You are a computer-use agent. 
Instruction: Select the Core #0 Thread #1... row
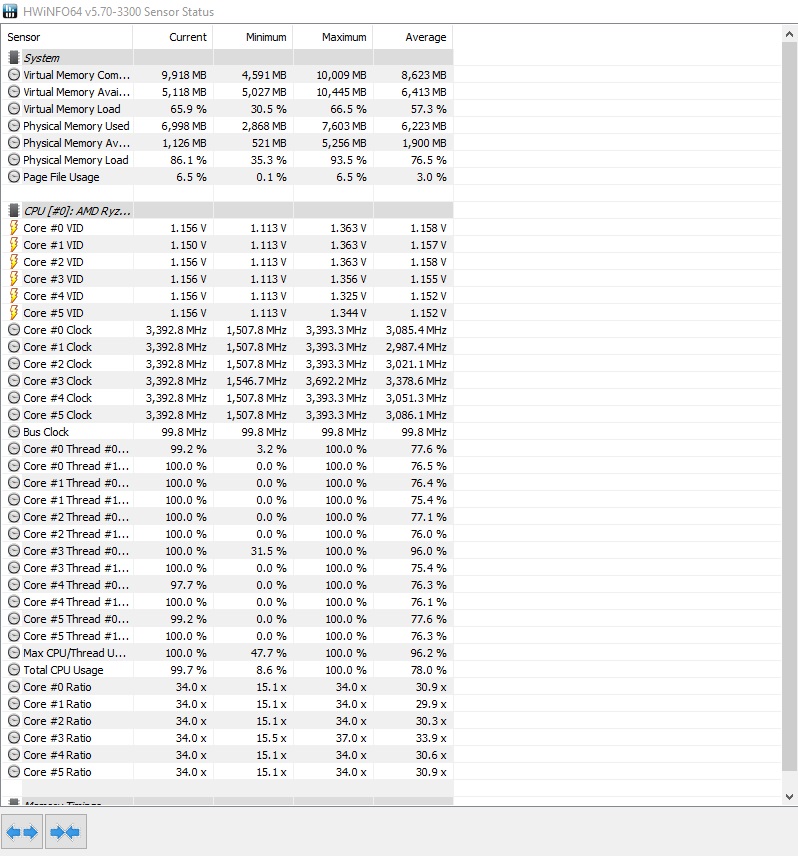pos(227,466)
